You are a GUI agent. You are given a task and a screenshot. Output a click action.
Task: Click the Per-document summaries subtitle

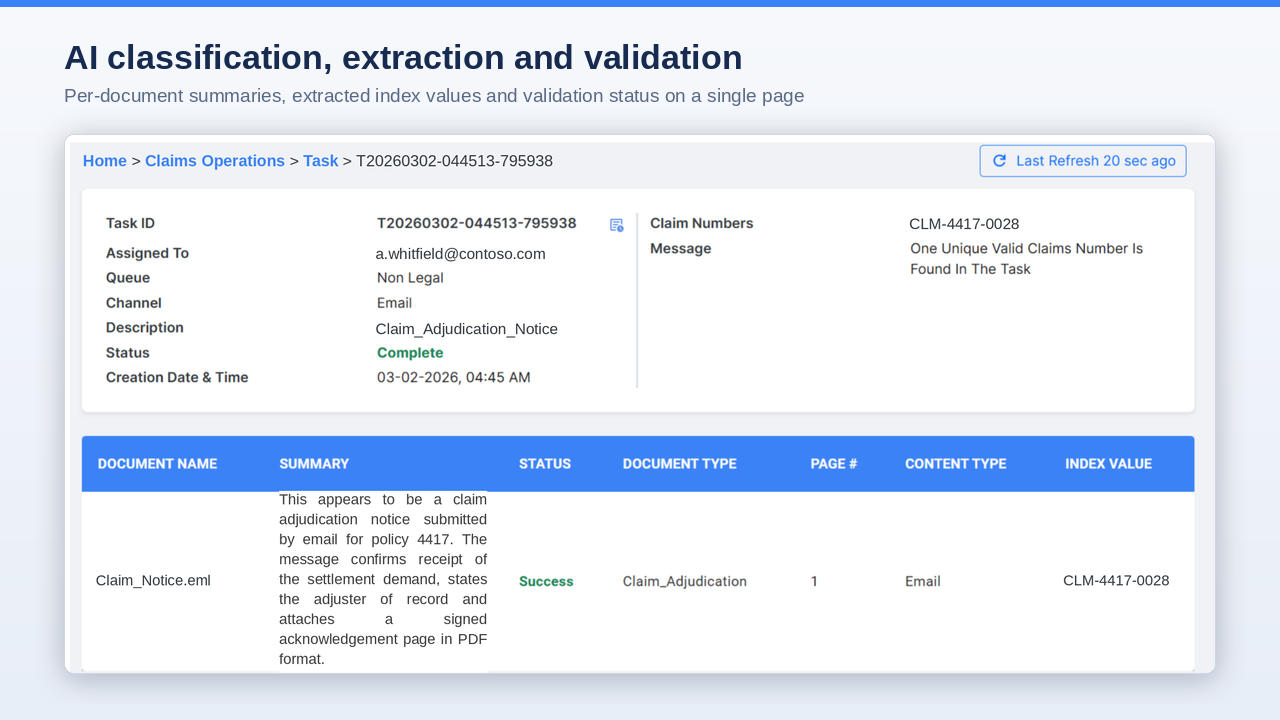[434, 96]
